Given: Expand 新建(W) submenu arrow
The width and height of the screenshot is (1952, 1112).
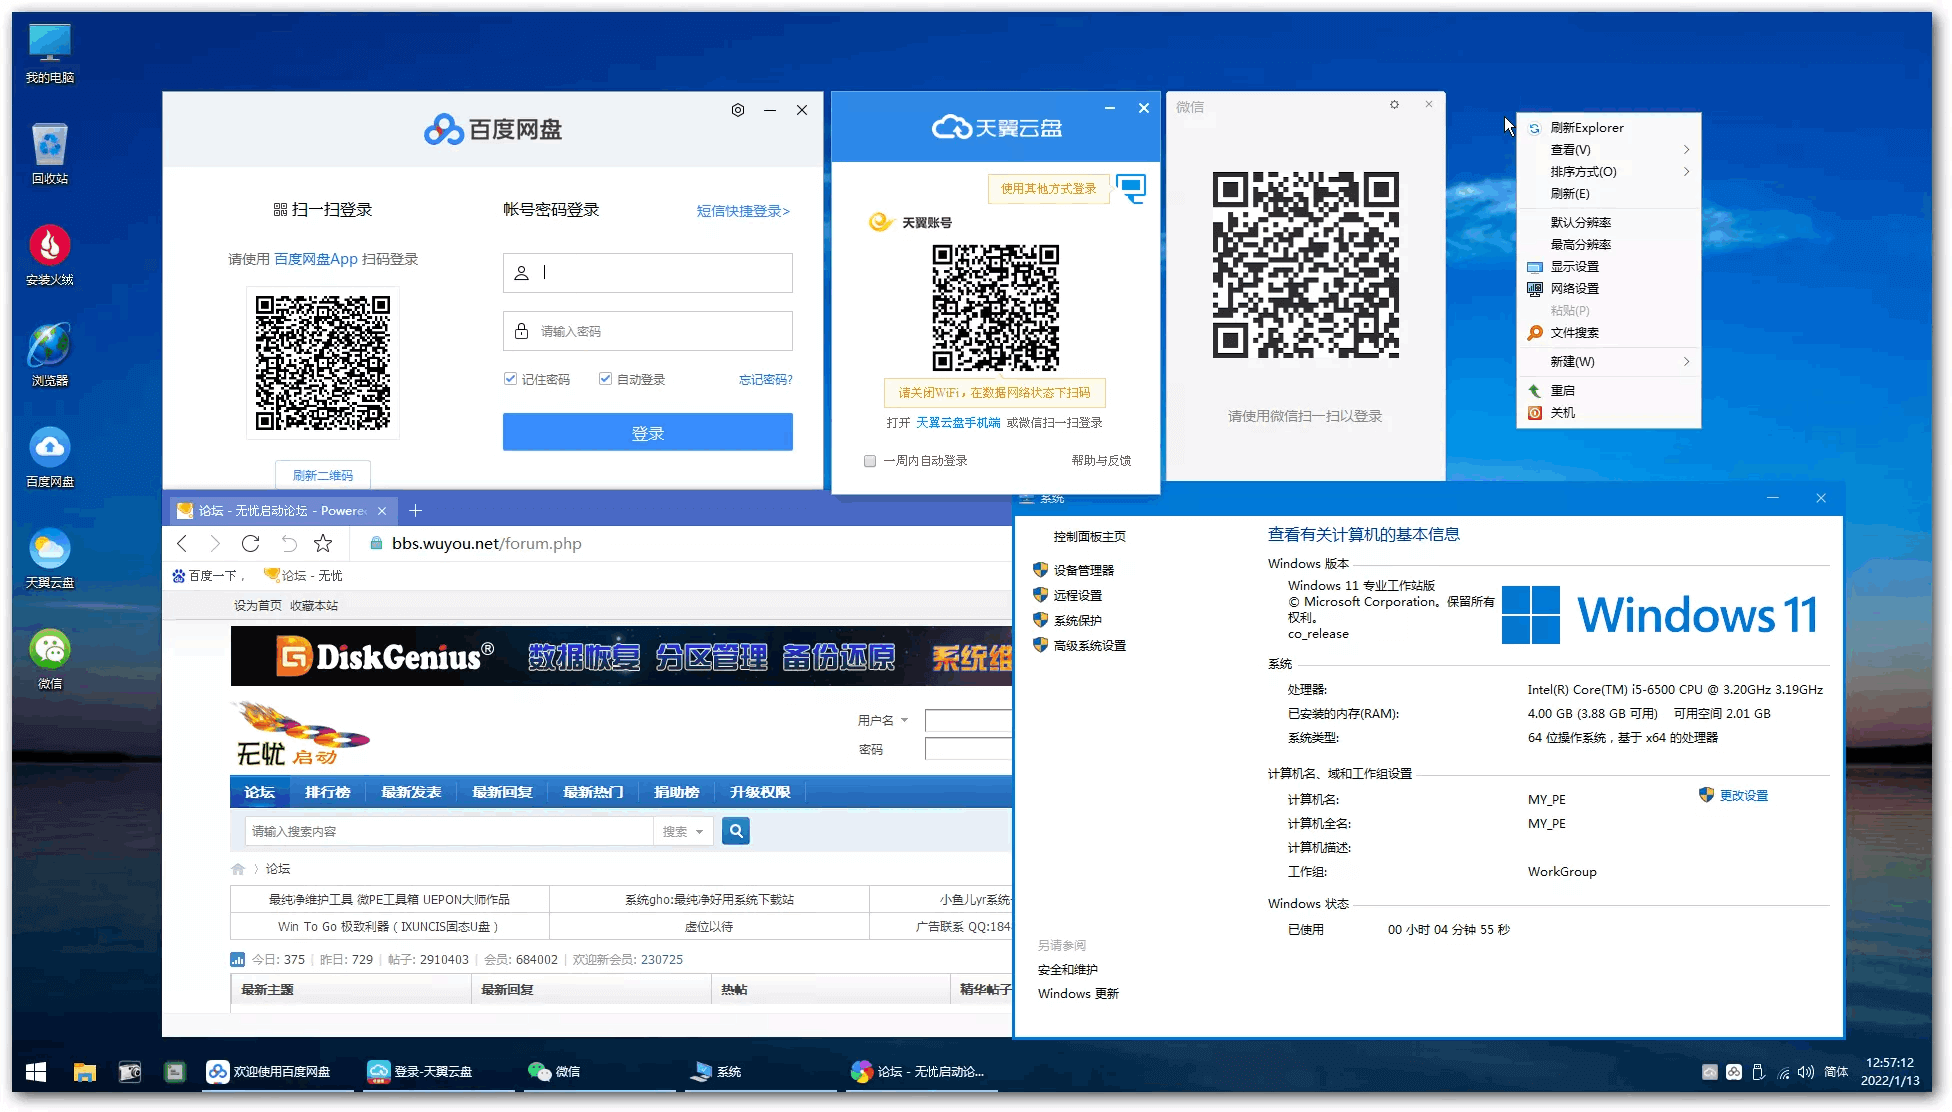Looking at the screenshot, I should [1687, 361].
